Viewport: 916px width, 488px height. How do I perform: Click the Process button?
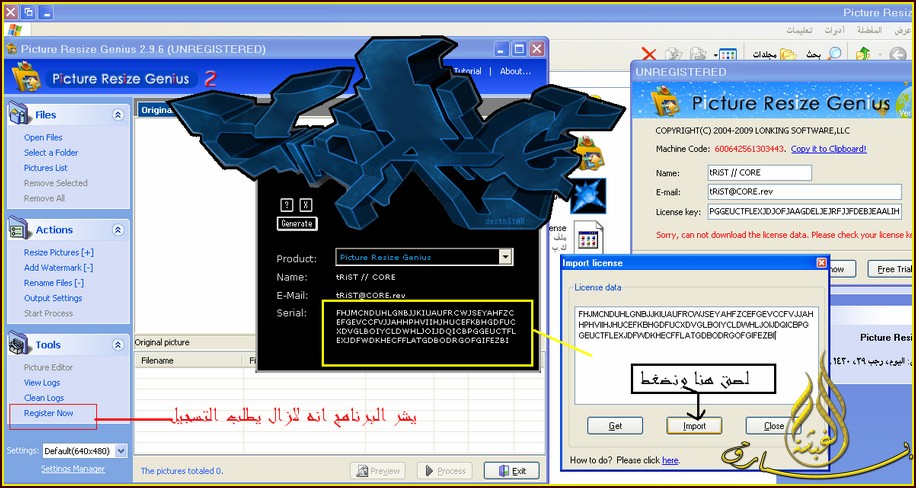pos(444,471)
